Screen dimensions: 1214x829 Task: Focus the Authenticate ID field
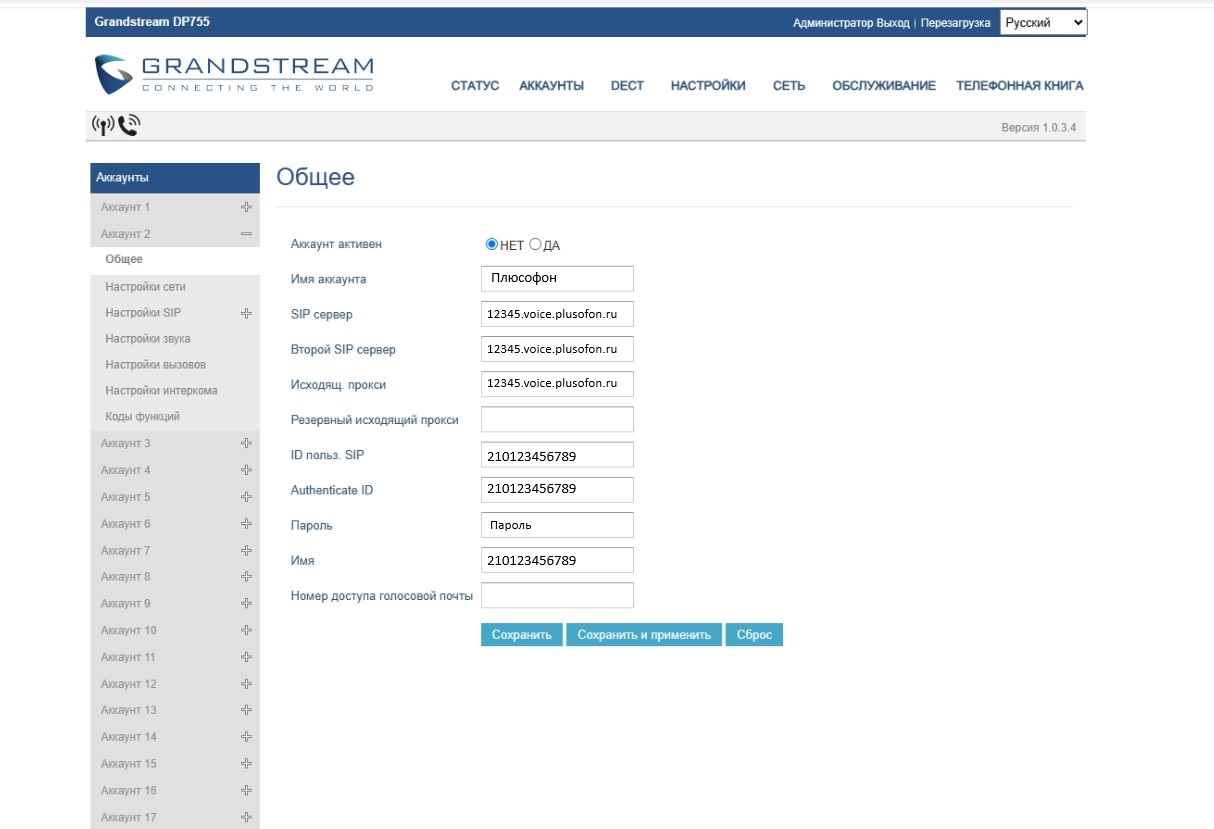tap(557, 490)
